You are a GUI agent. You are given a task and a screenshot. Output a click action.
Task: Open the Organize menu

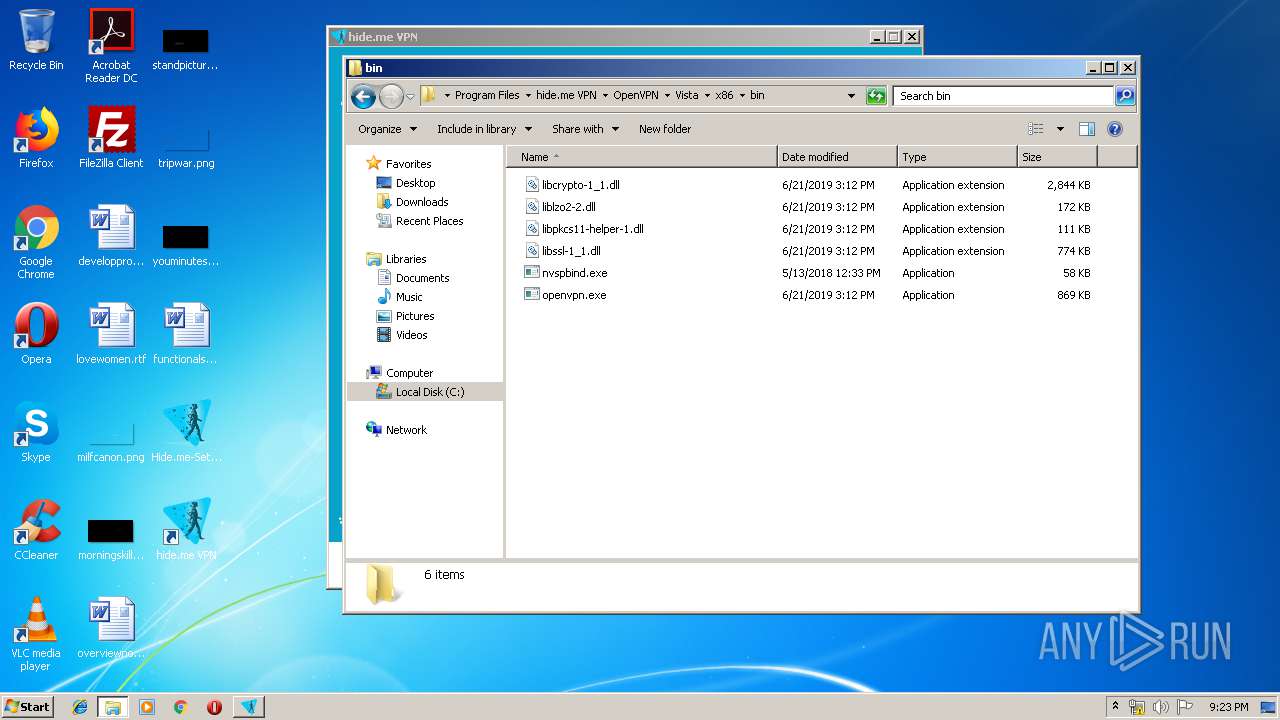[386, 129]
